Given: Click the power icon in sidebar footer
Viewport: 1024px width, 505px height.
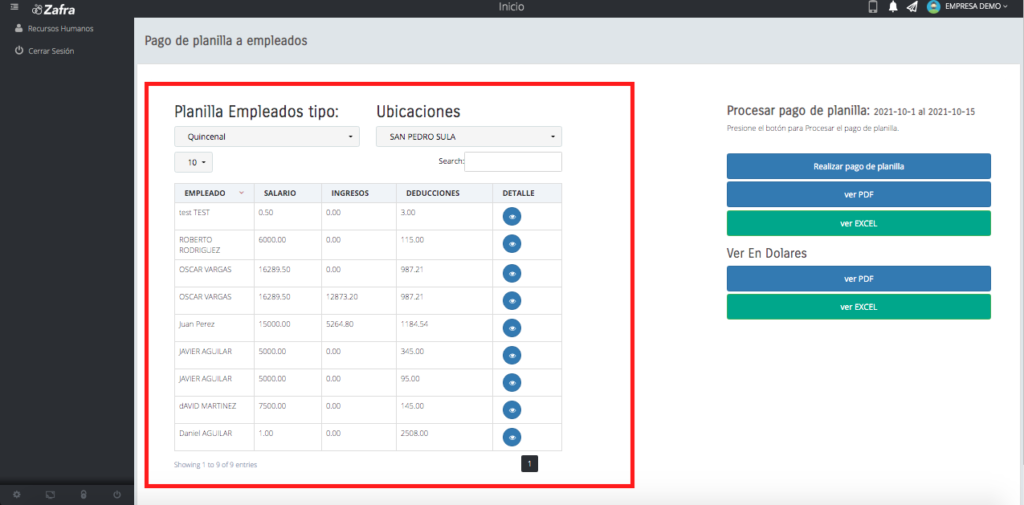Looking at the screenshot, I should (117, 495).
